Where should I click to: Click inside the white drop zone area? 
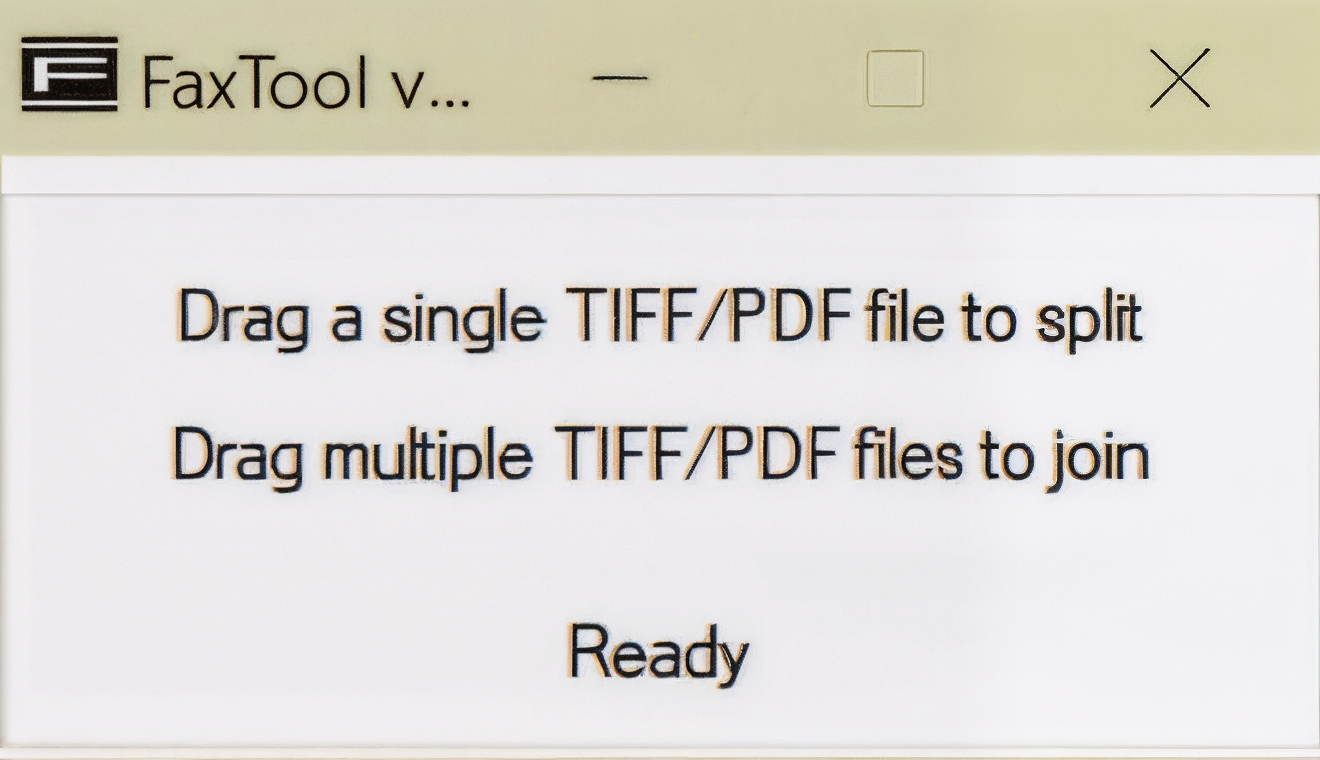coord(660,550)
